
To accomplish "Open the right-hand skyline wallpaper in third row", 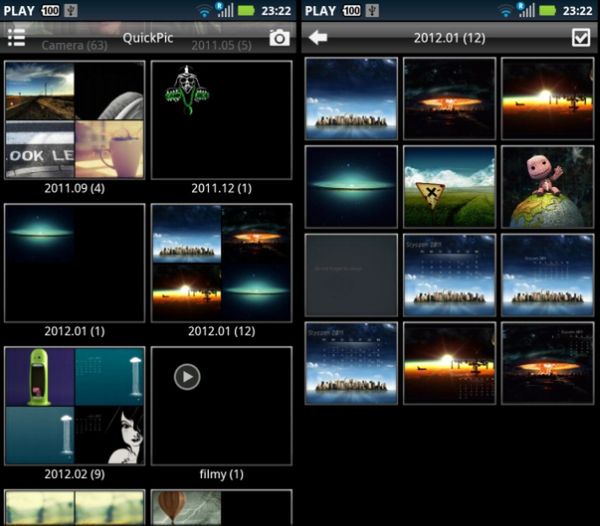I will [548, 275].
